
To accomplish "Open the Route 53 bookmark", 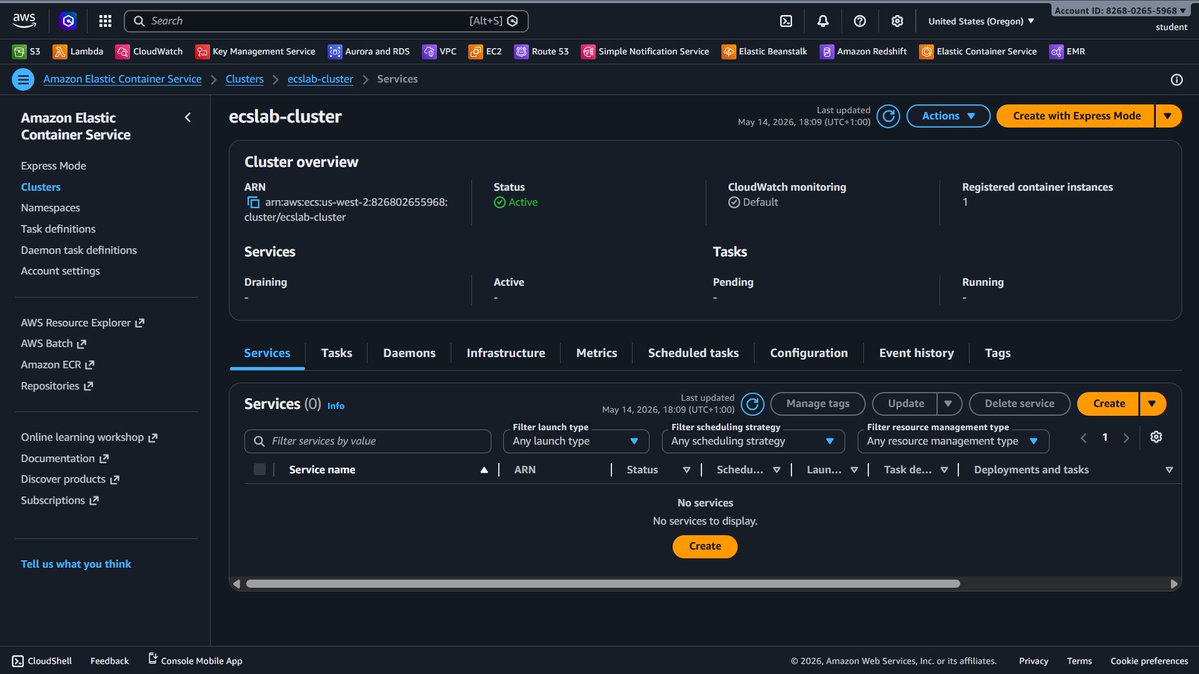I will pos(542,51).
